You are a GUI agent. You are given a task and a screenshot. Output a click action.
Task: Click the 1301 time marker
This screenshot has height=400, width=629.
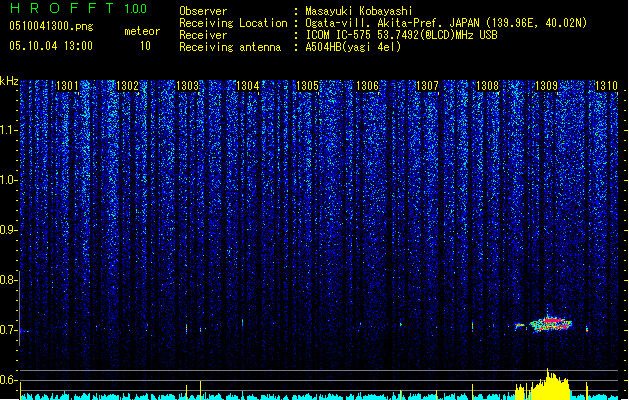[x=67, y=85]
